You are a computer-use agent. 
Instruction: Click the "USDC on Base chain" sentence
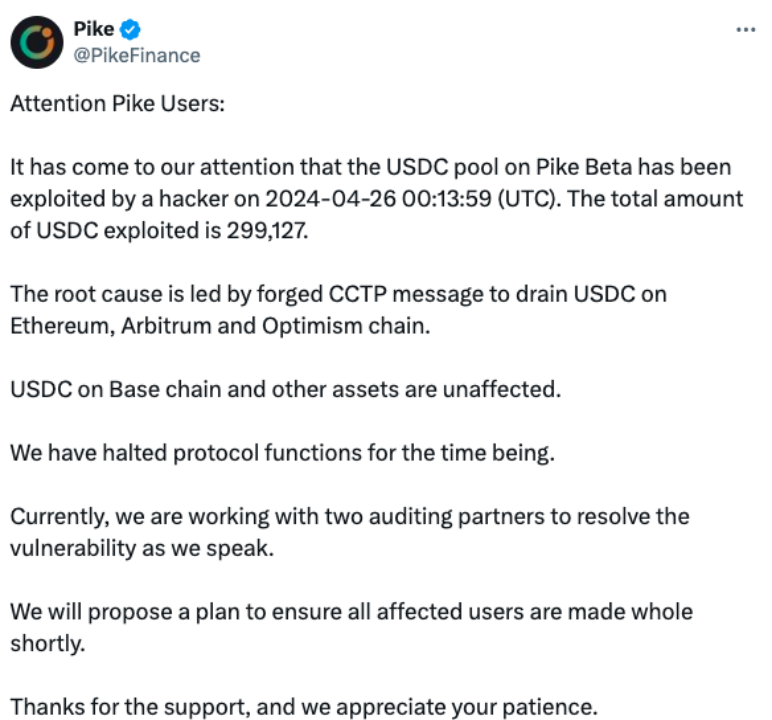pos(285,389)
